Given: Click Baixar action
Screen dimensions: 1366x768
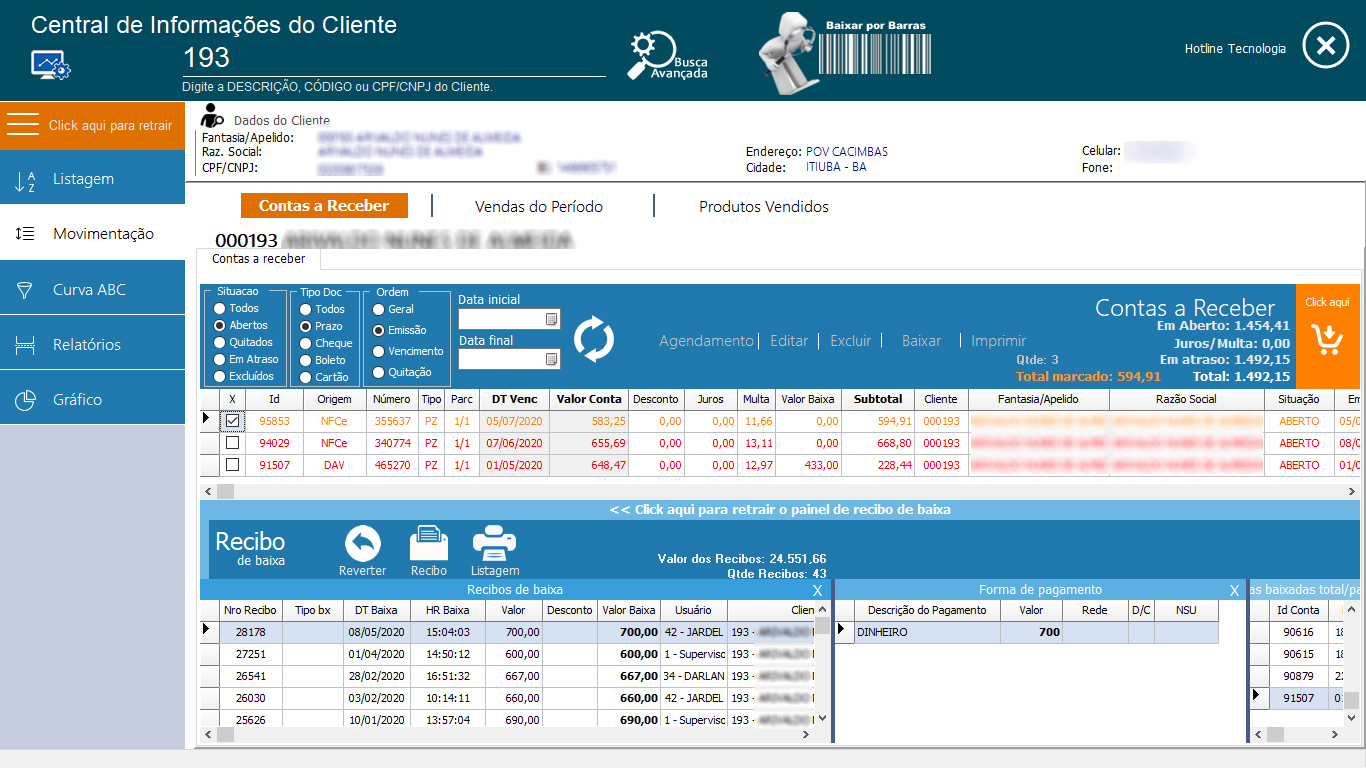Looking at the screenshot, I should (x=922, y=341).
